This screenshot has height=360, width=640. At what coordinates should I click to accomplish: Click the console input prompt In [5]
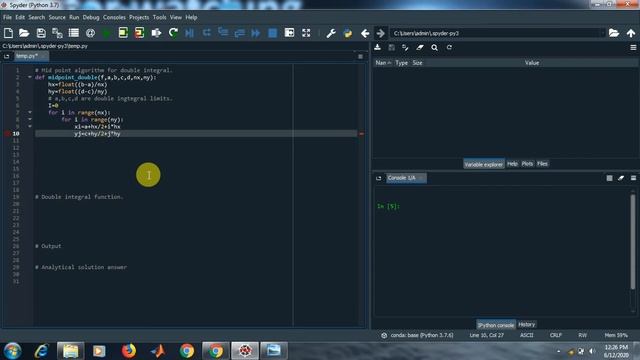pos(388,206)
